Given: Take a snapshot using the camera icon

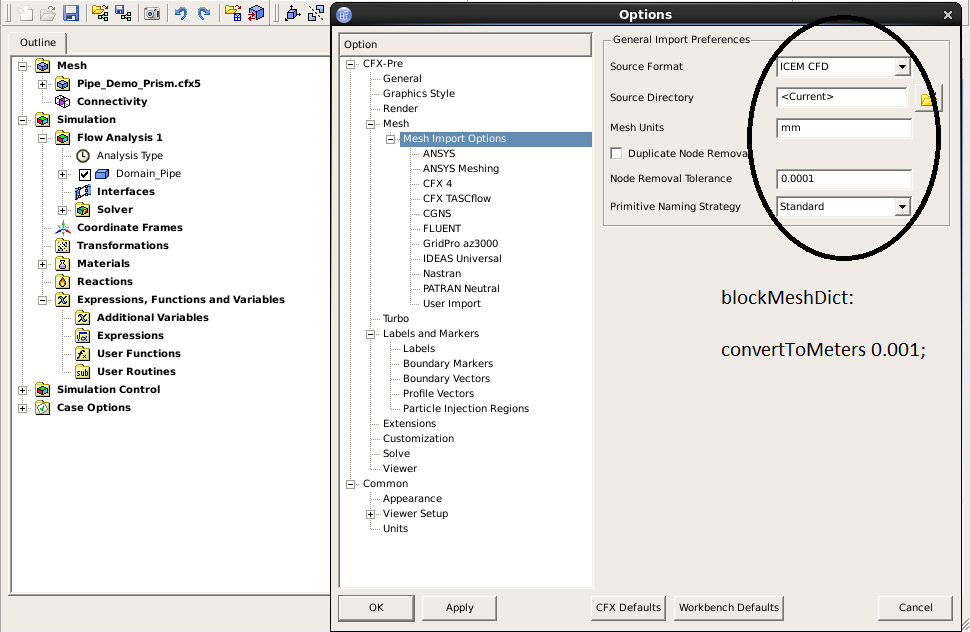Looking at the screenshot, I should [151, 13].
